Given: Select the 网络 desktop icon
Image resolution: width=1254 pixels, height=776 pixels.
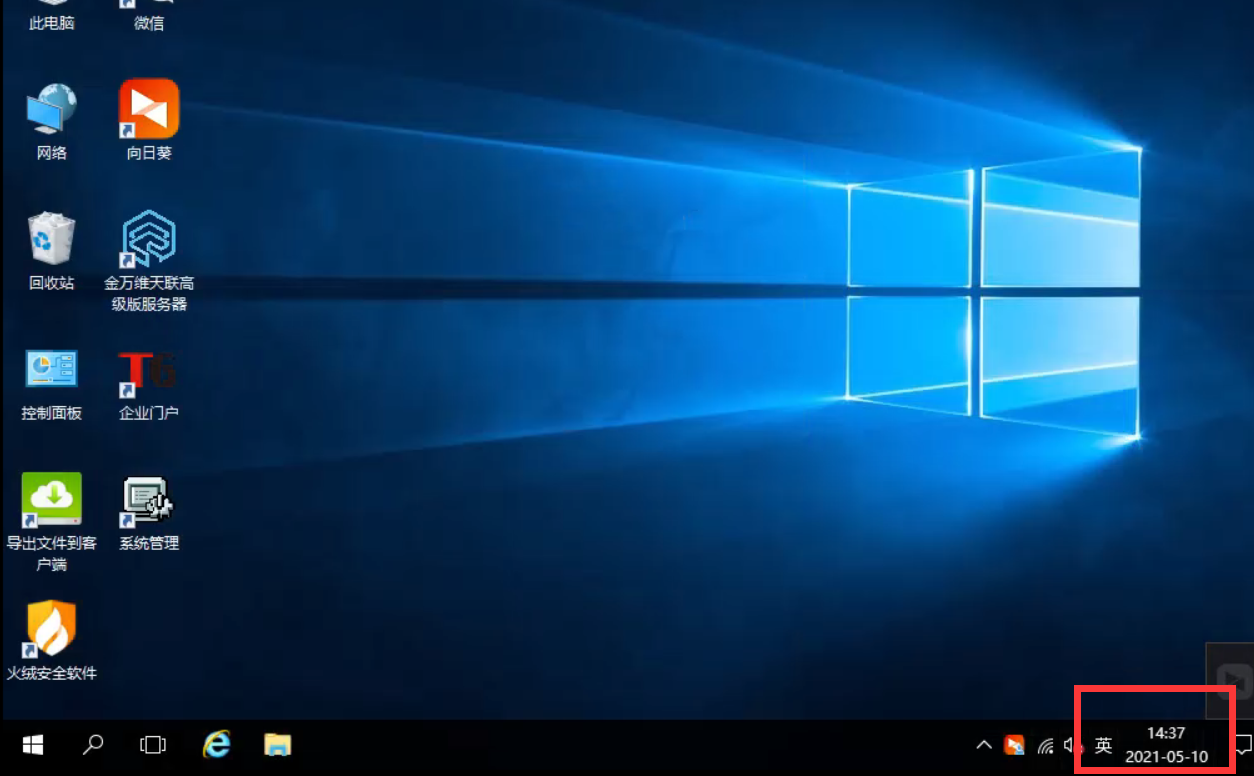Looking at the screenshot, I should point(51,121).
